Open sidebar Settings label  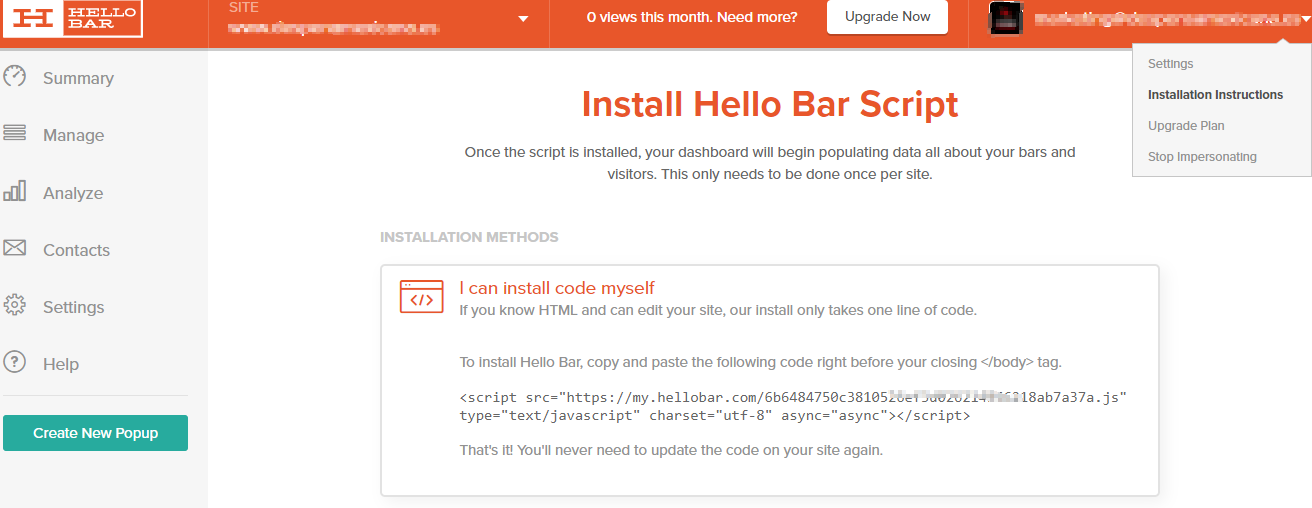(73, 307)
